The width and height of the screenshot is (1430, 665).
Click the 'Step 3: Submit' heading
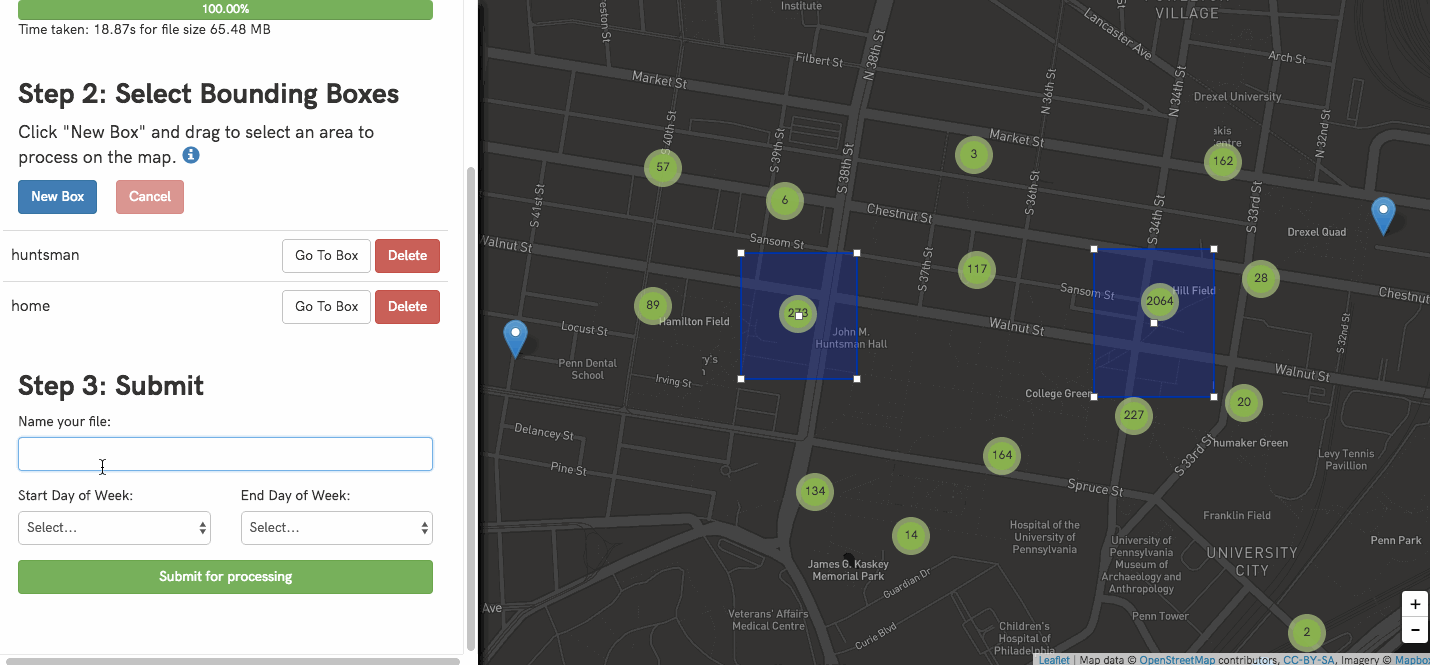coord(111,386)
